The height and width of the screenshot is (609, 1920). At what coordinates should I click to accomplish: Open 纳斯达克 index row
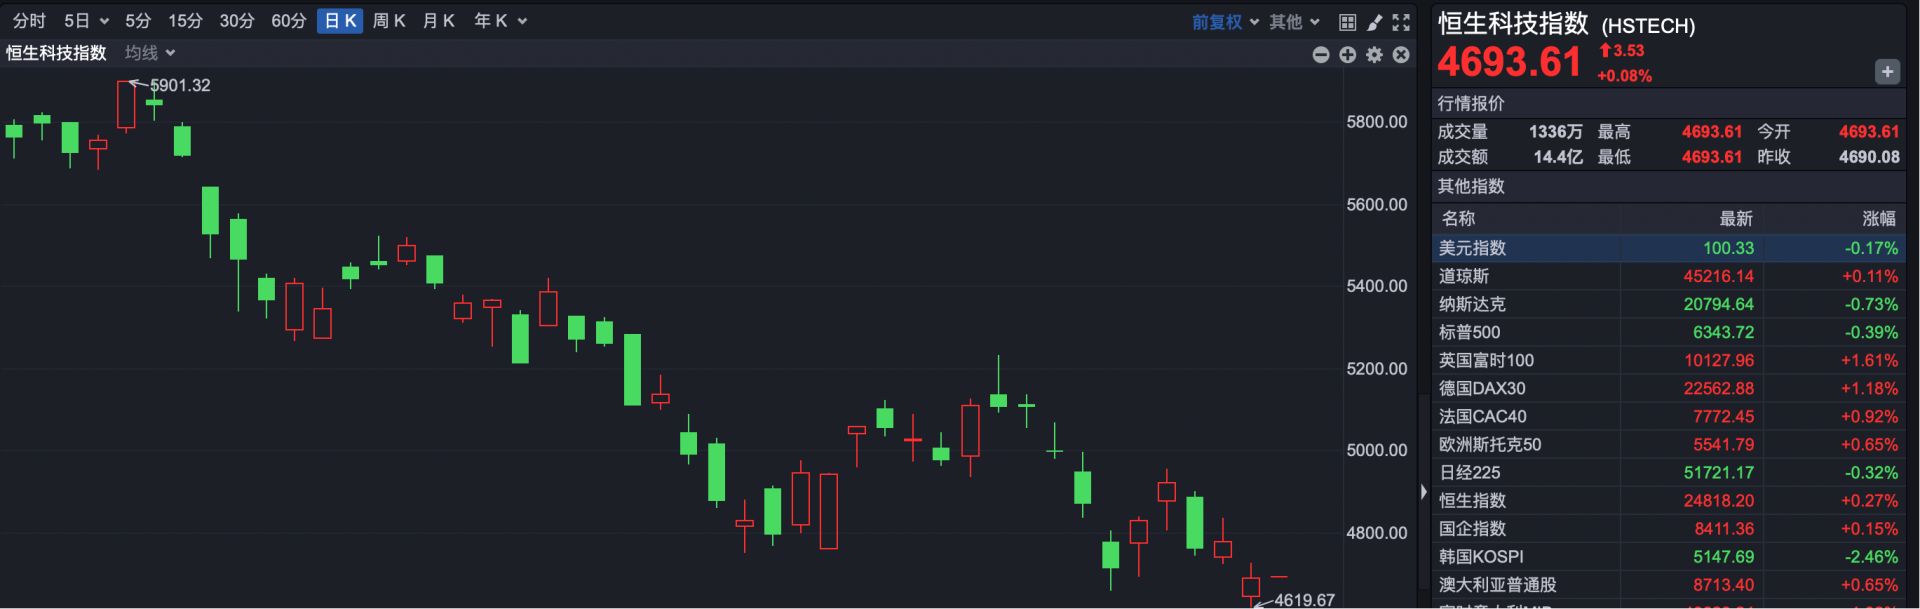(x=1667, y=304)
